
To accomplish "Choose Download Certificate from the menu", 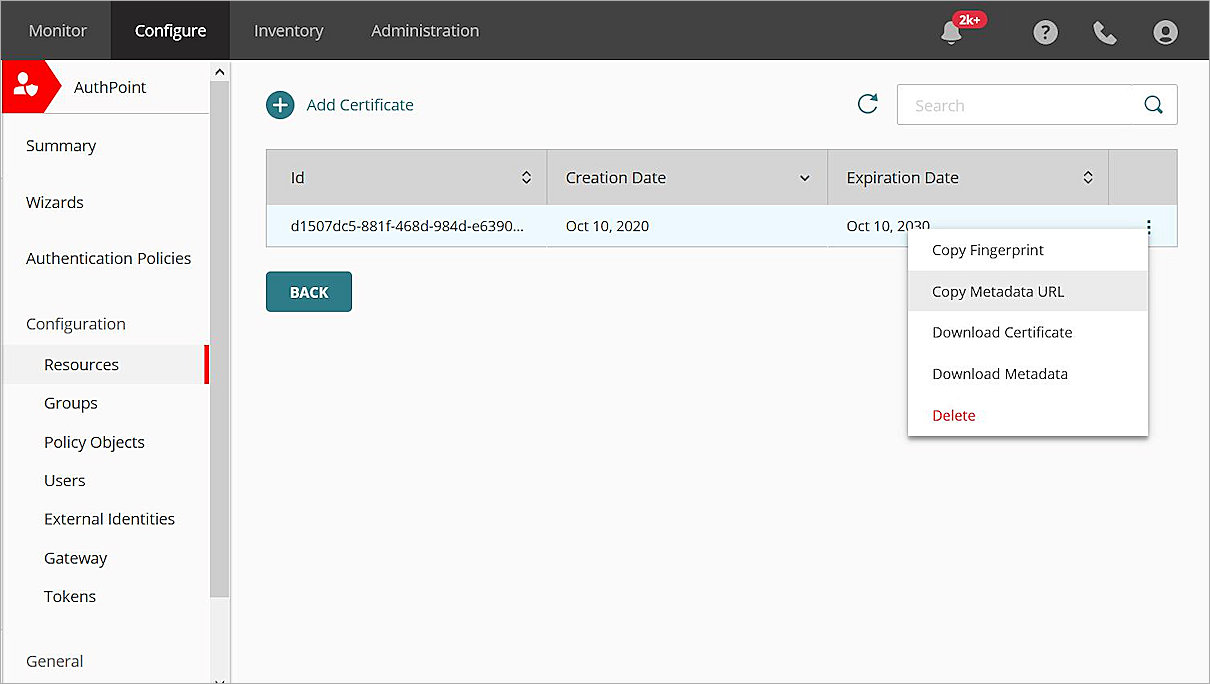I will [1002, 332].
